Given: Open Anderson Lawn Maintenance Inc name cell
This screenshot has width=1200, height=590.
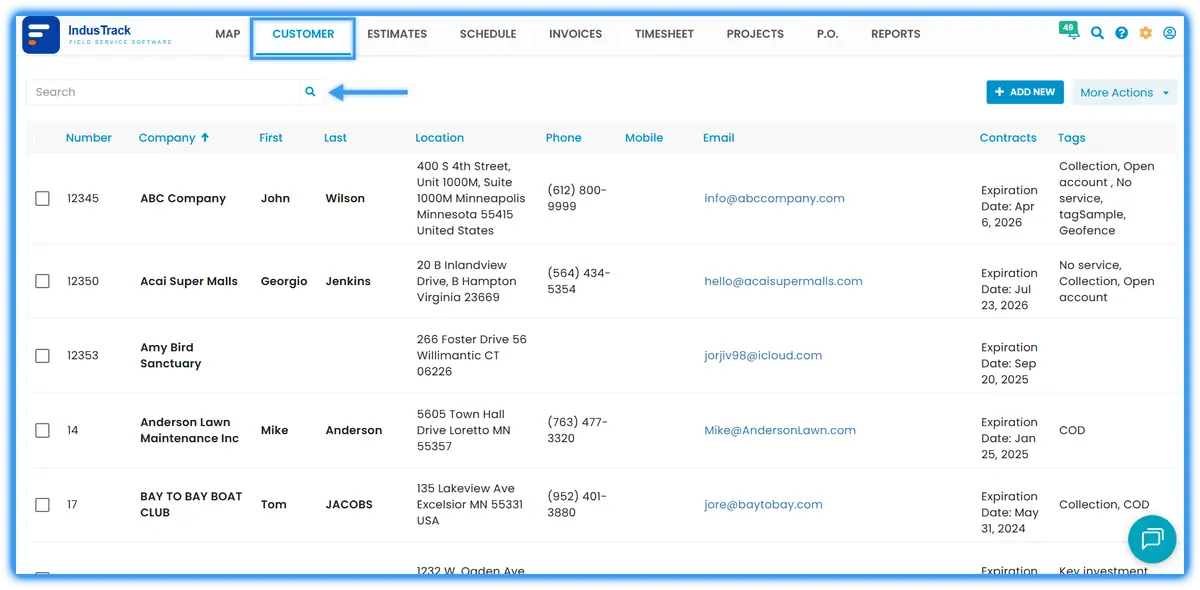Looking at the screenshot, I should tap(190, 431).
